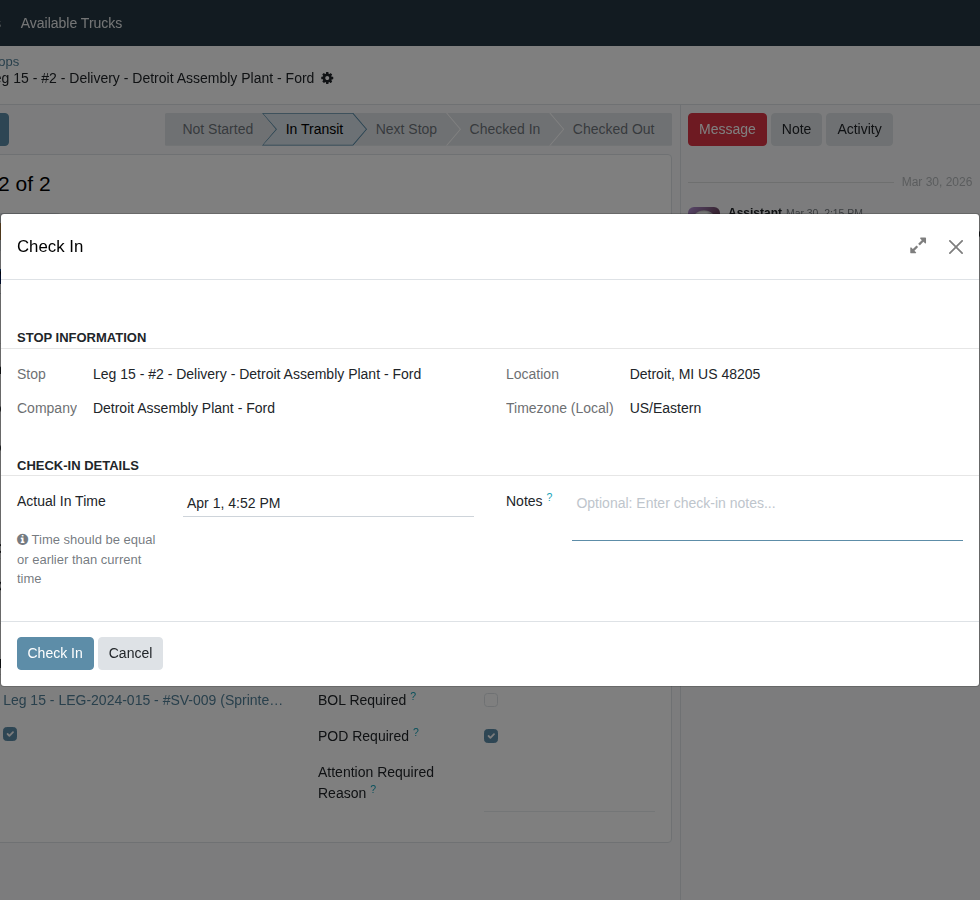Click Notes help question mark
This screenshot has height=900, width=980.
pos(549,497)
